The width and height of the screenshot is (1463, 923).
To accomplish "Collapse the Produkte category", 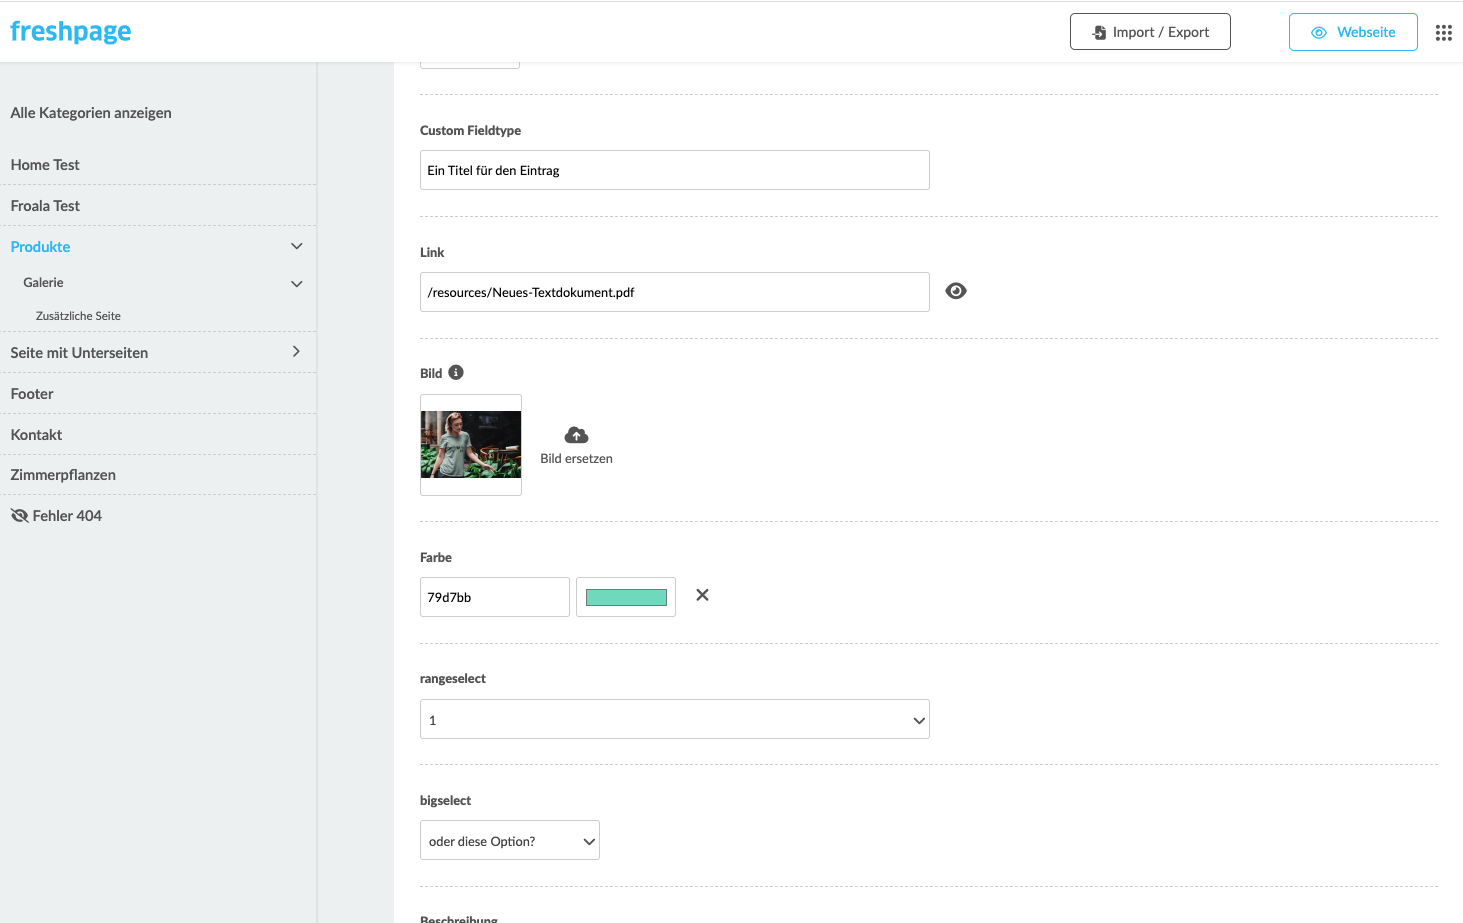I will click(x=296, y=246).
